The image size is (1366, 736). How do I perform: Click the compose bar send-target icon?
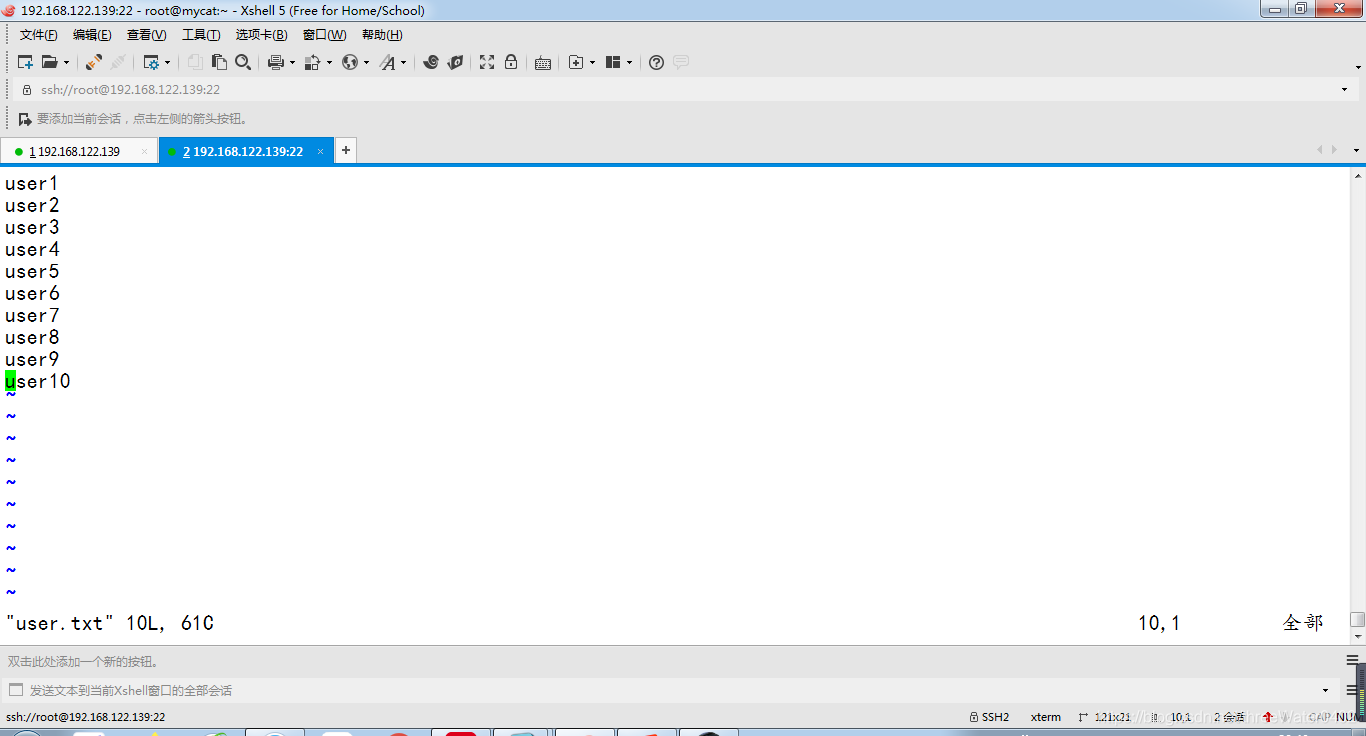(x=15, y=690)
